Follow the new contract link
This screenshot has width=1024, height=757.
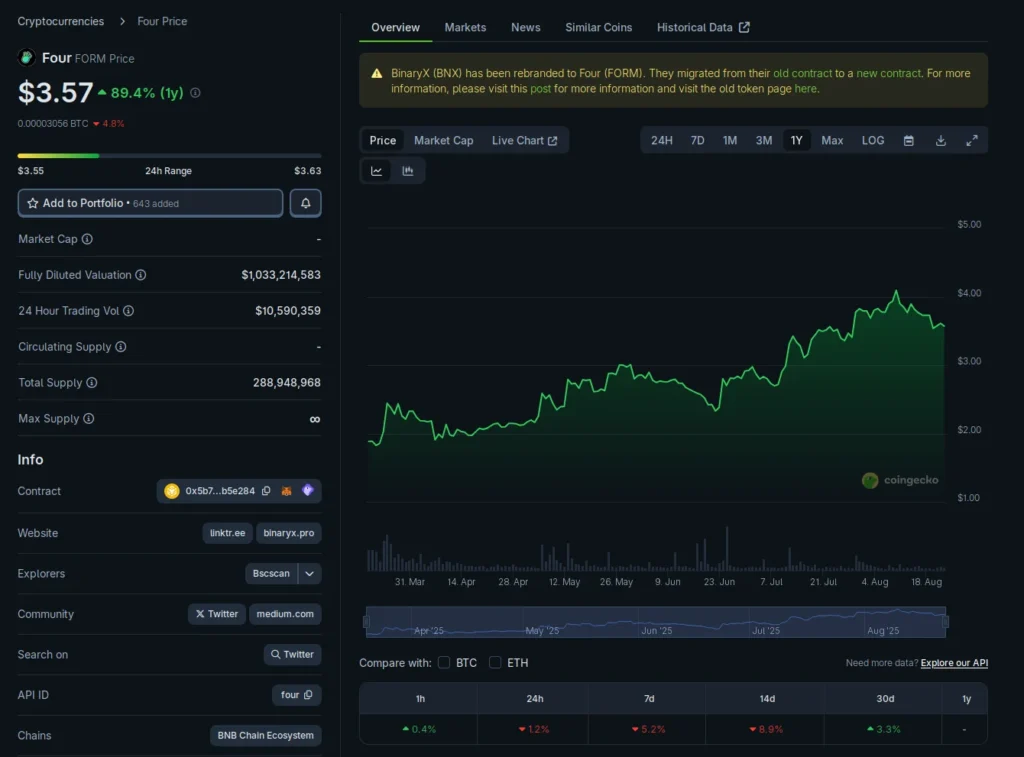pos(888,73)
